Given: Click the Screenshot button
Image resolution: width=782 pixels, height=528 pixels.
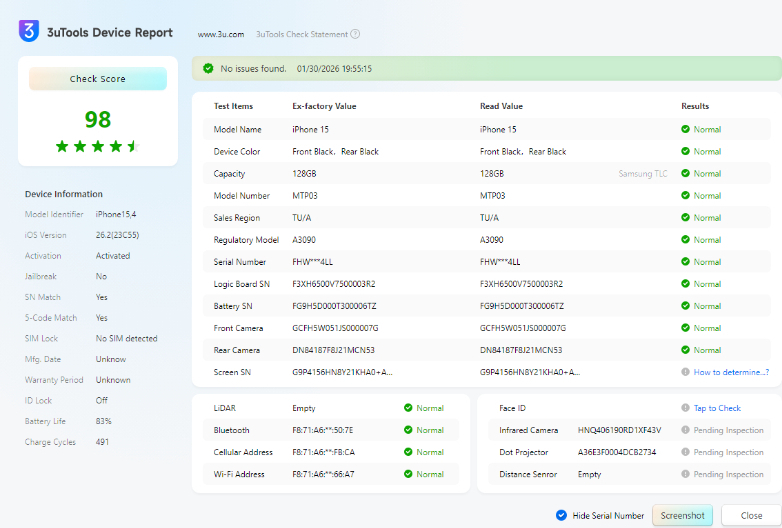Looking at the screenshot, I should tap(682, 516).
